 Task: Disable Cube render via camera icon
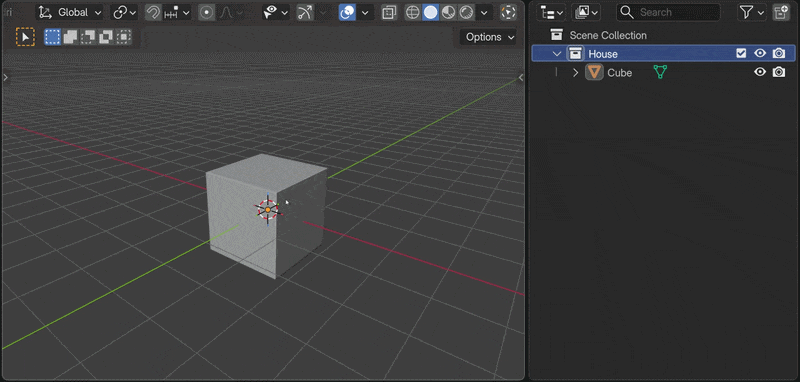point(779,72)
